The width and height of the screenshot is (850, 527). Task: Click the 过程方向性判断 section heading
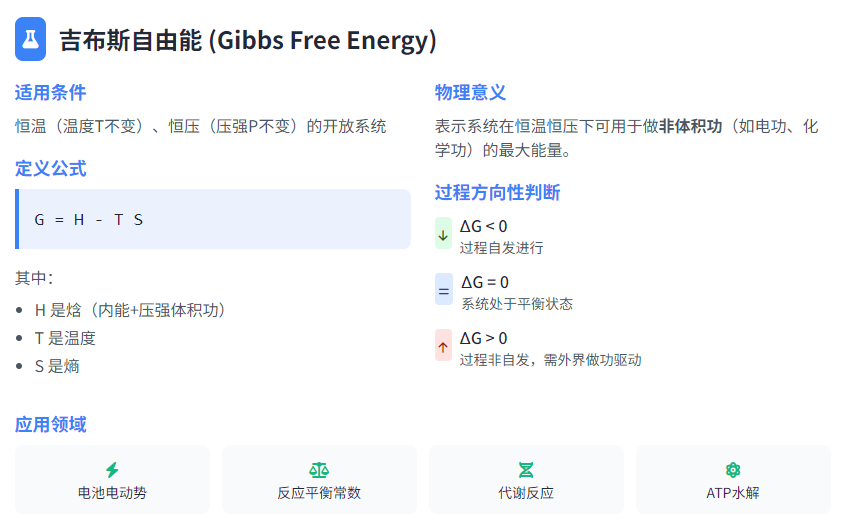point(498,192)
